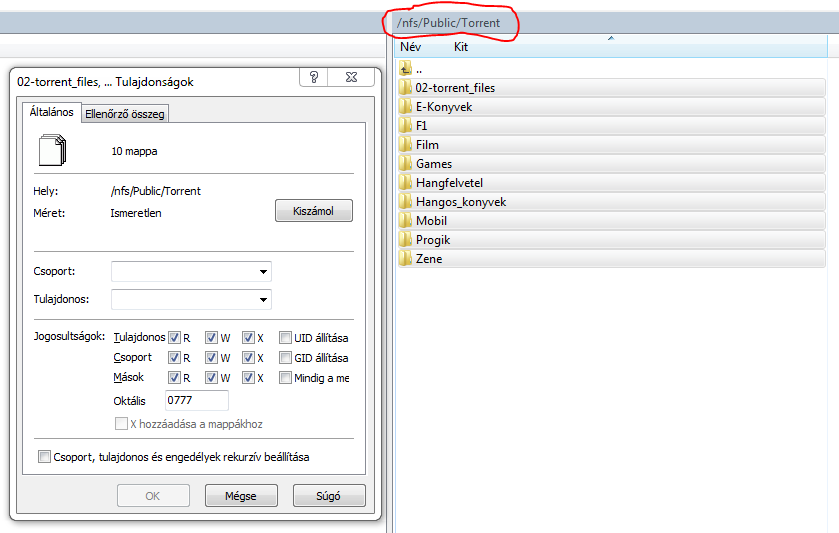Sort by the Név column header

[x=410, y=47]
